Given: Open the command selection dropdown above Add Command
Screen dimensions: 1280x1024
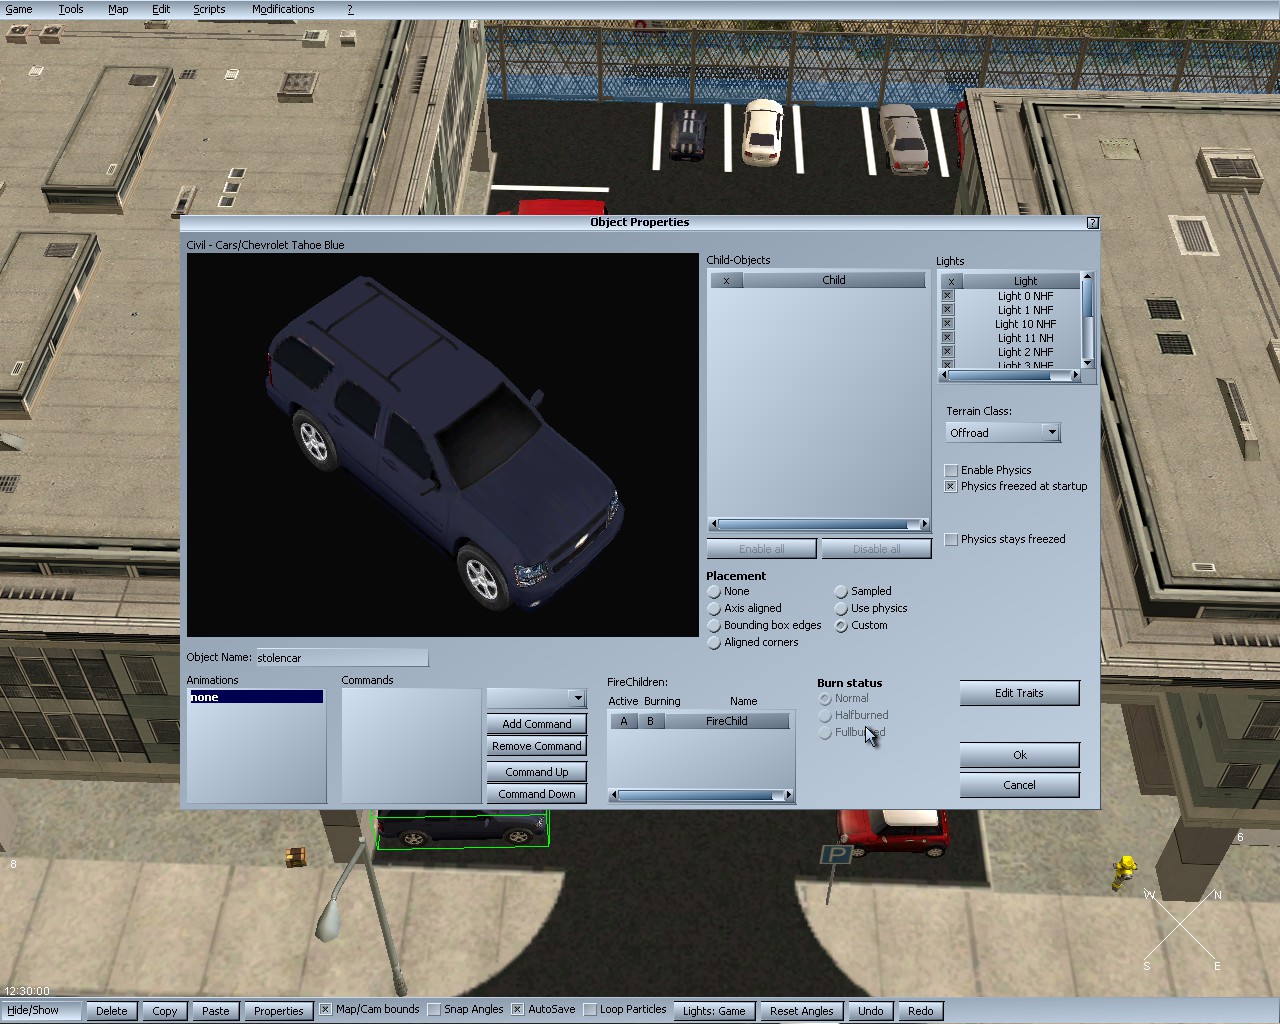Looking at the screenshot, I should [x=536, y=698].
